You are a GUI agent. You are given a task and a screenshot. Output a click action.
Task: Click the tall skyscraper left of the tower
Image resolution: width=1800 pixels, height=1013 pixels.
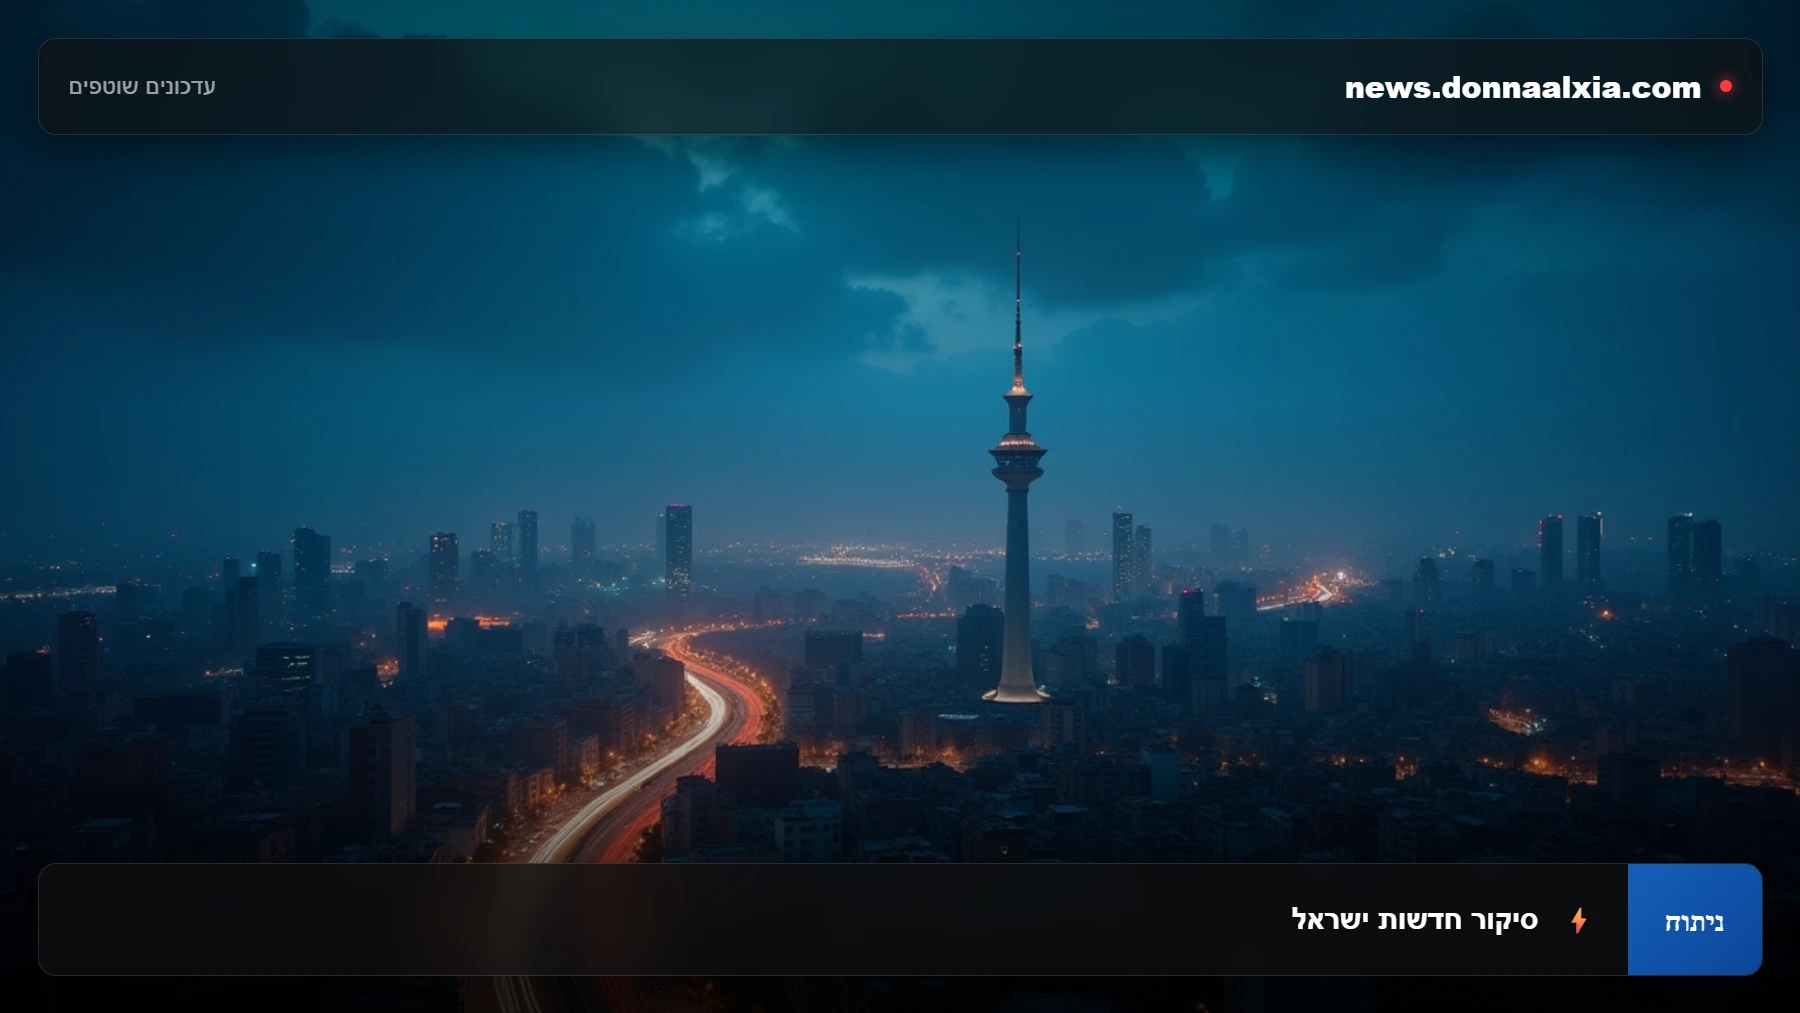[679, 548]
